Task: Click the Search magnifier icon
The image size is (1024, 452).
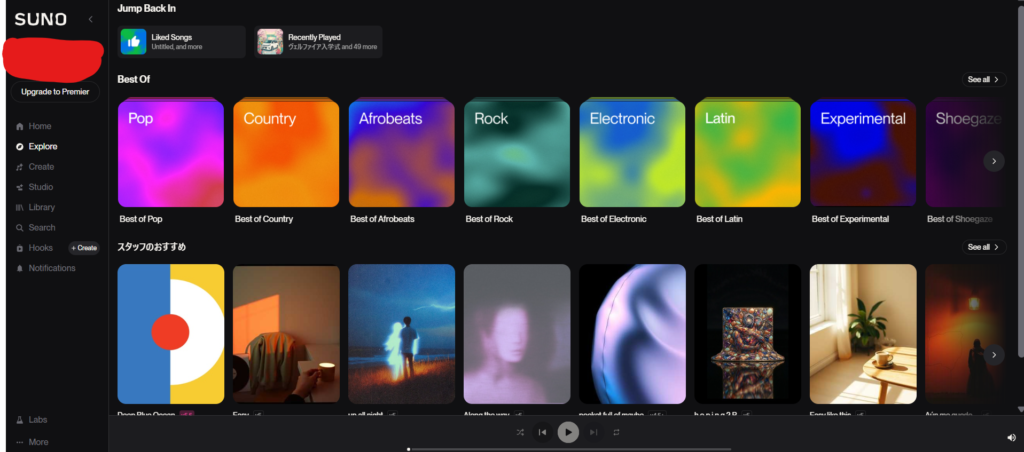Action: pyautogui.click(x=20, y=228)
